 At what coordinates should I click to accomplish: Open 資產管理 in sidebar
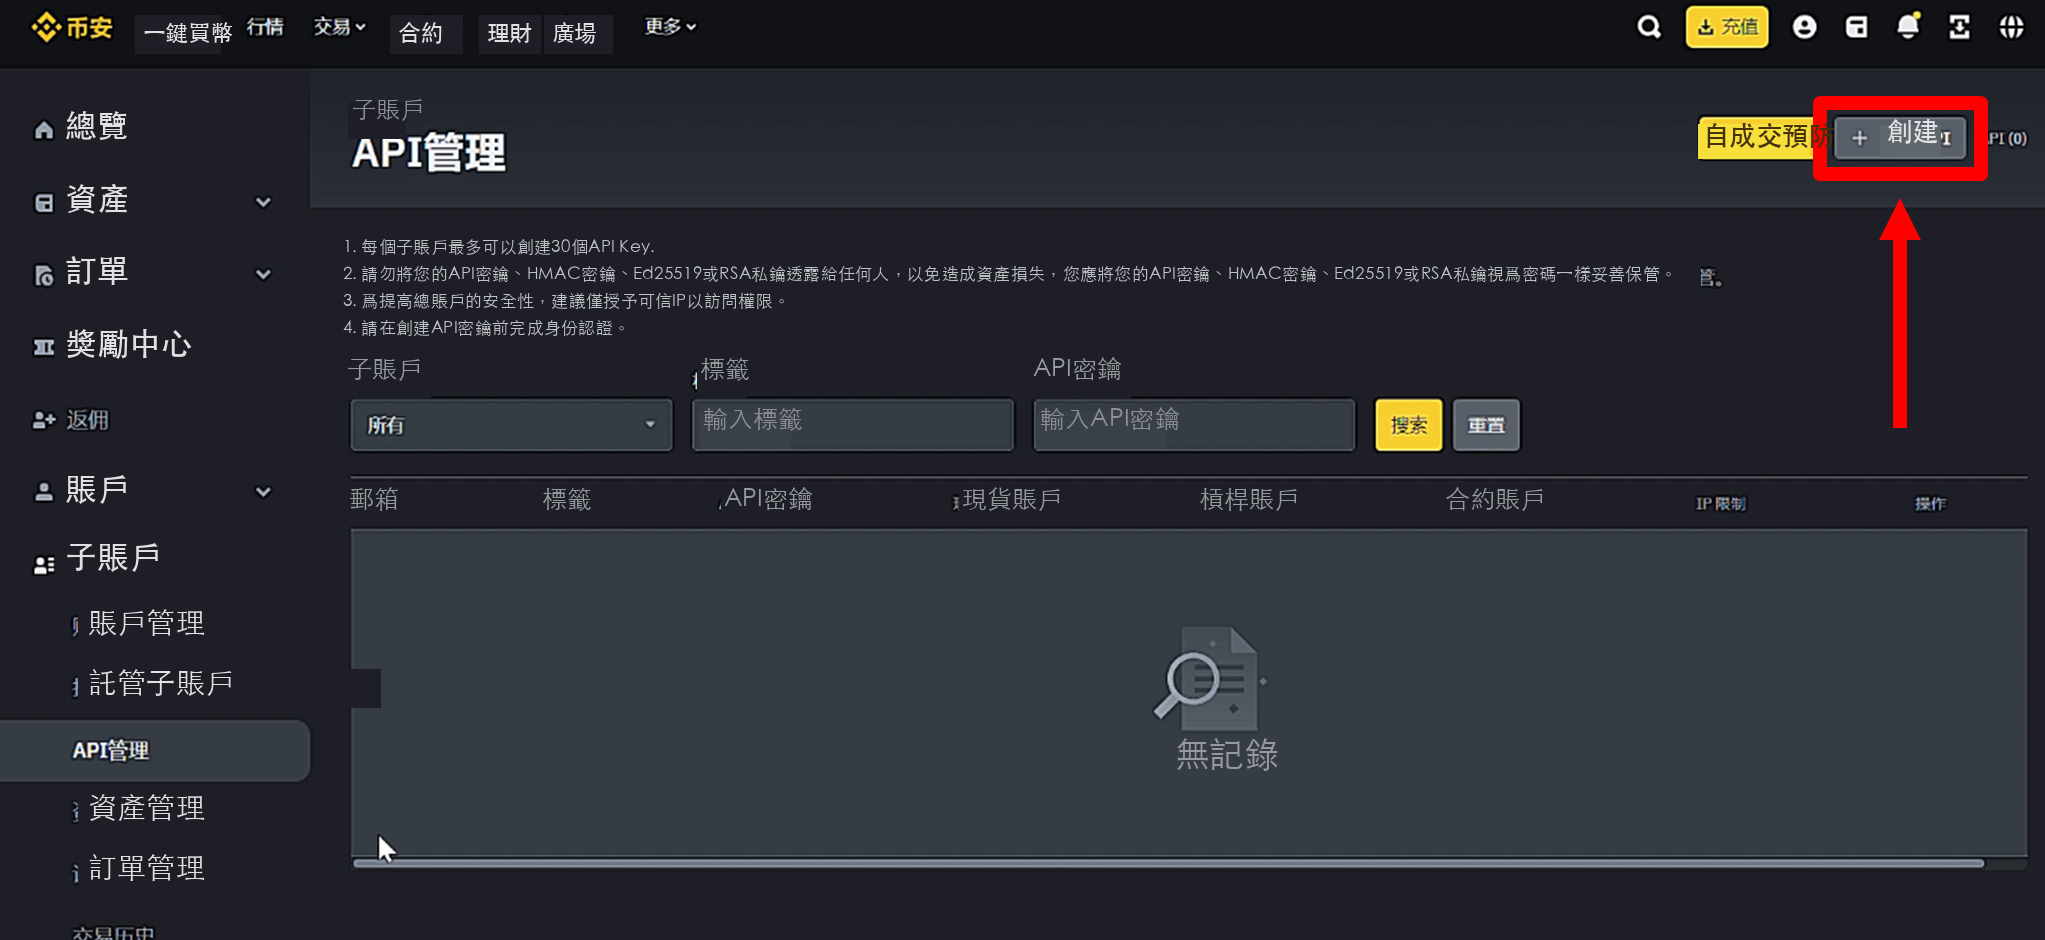click(x=146, y=808)
